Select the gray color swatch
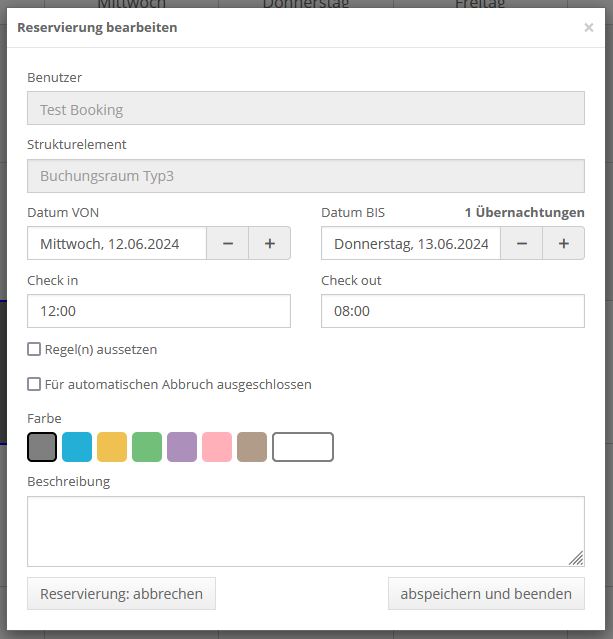The image size is (613, 639). click(42, 447)
